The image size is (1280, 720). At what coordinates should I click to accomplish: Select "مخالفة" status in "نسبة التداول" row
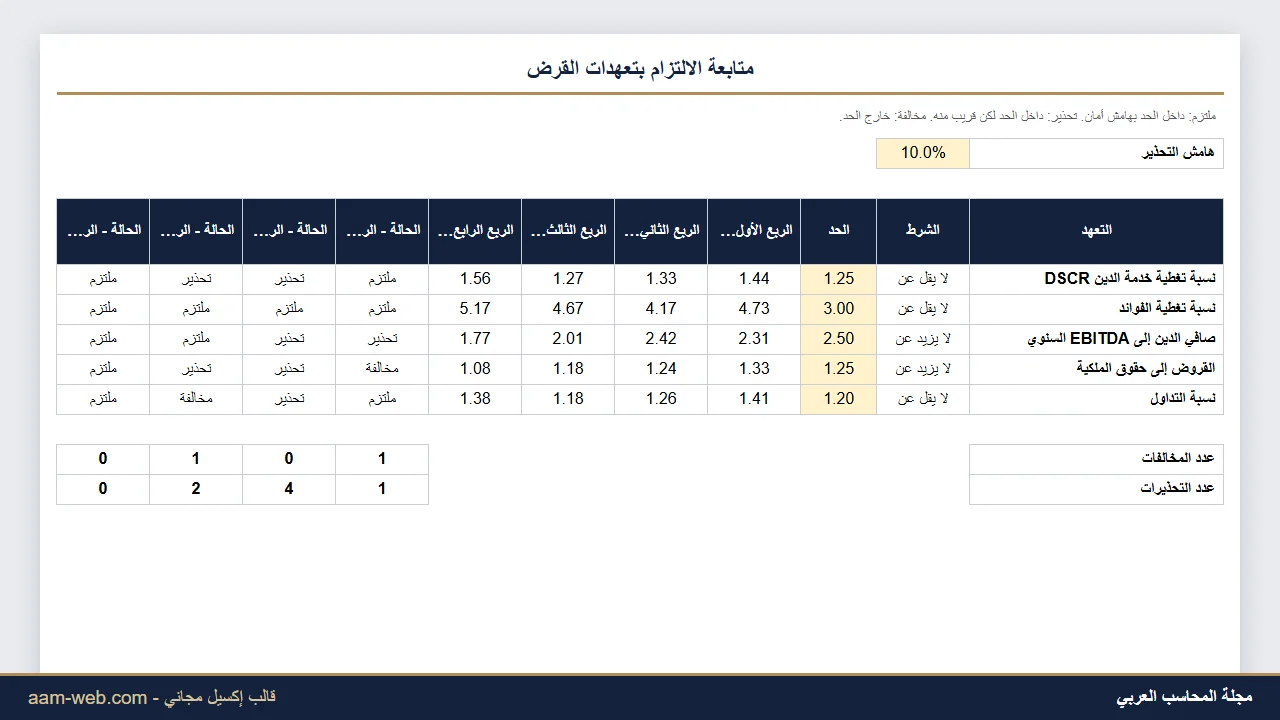tap(196, 399)
